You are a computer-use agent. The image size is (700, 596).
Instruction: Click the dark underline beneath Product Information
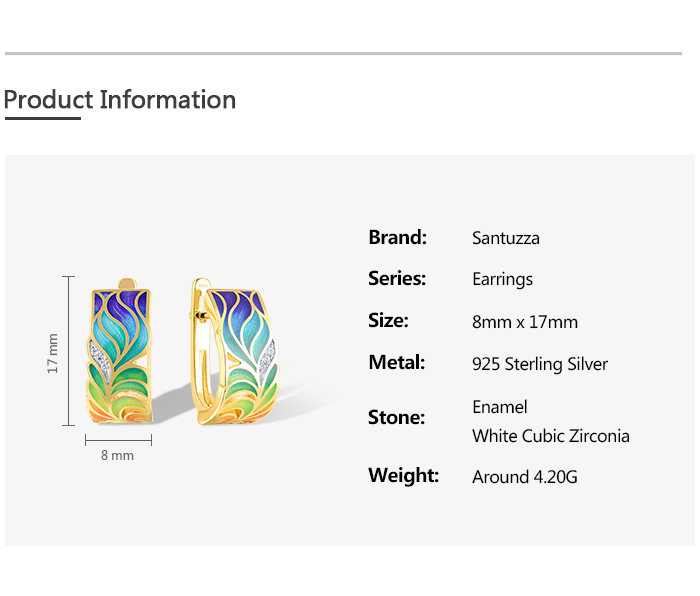[x=42, y=118]
